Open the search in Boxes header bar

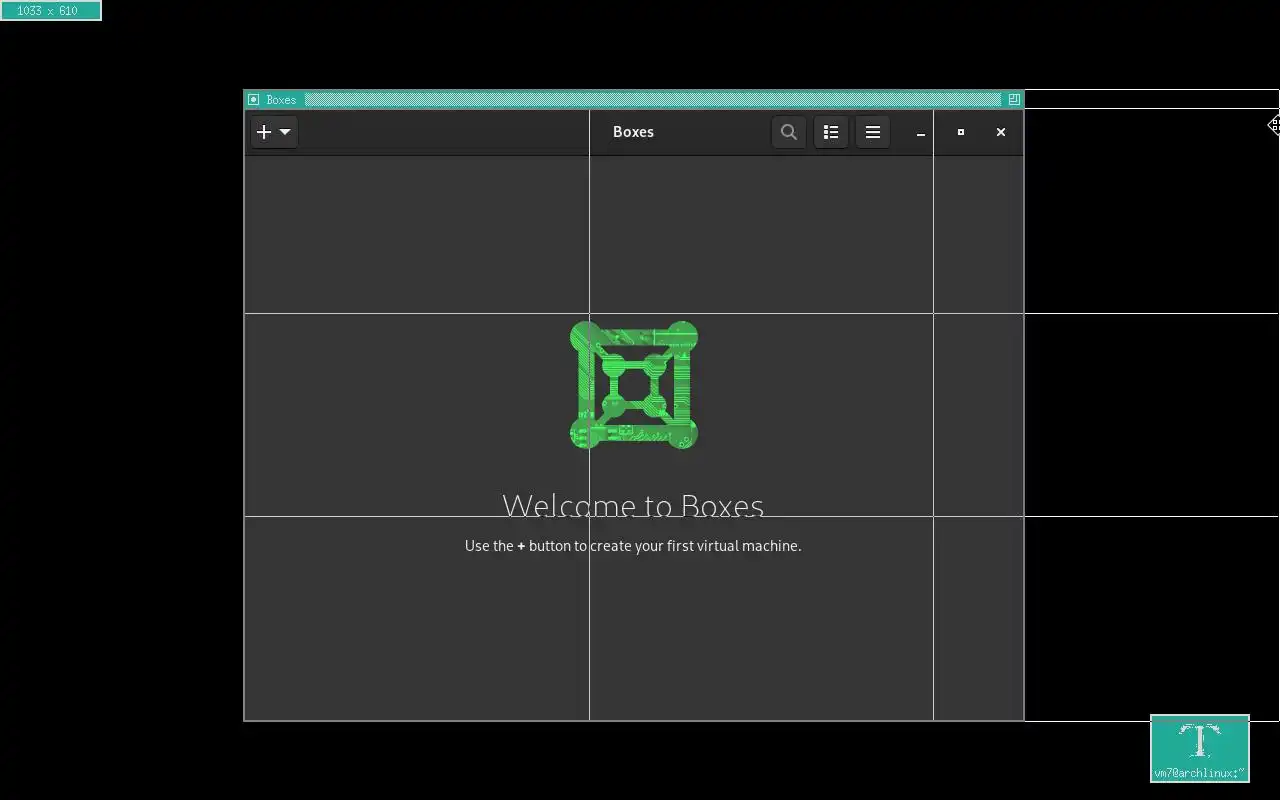pyautogui.click(x=788, y=132)
